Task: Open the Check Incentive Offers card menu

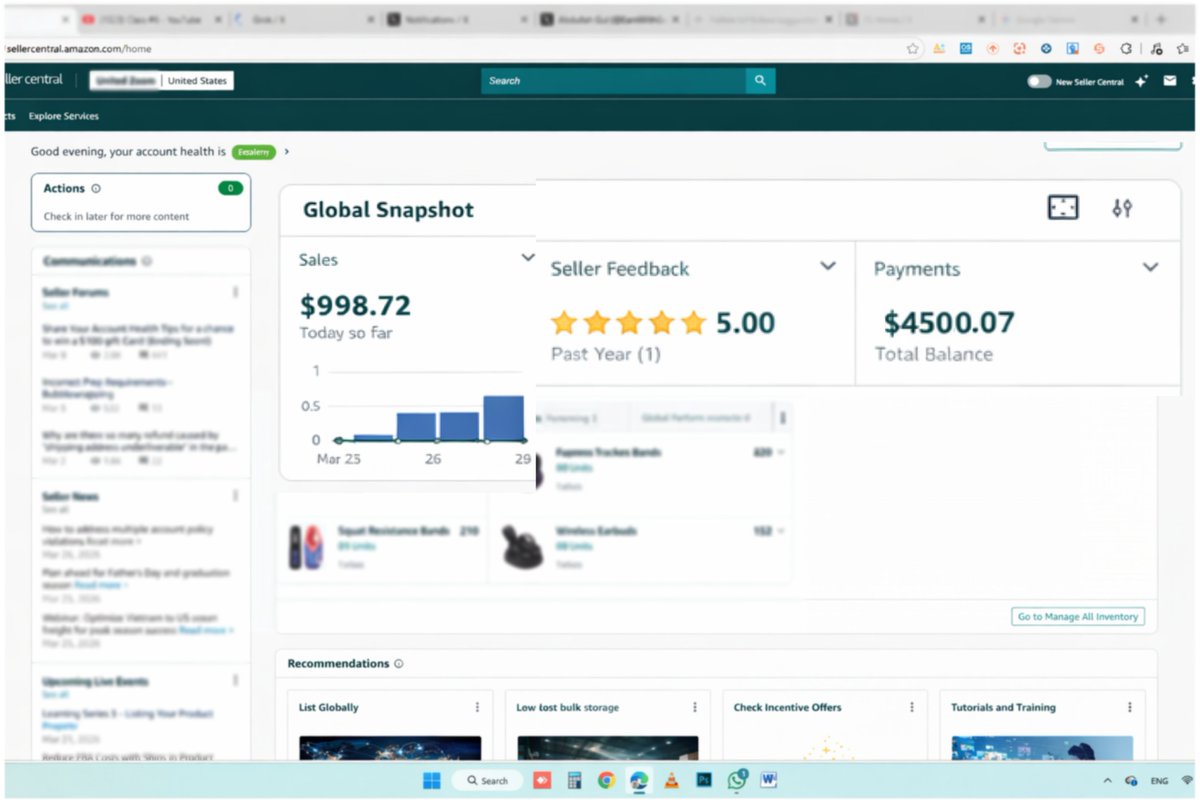Action: point(911,707)
